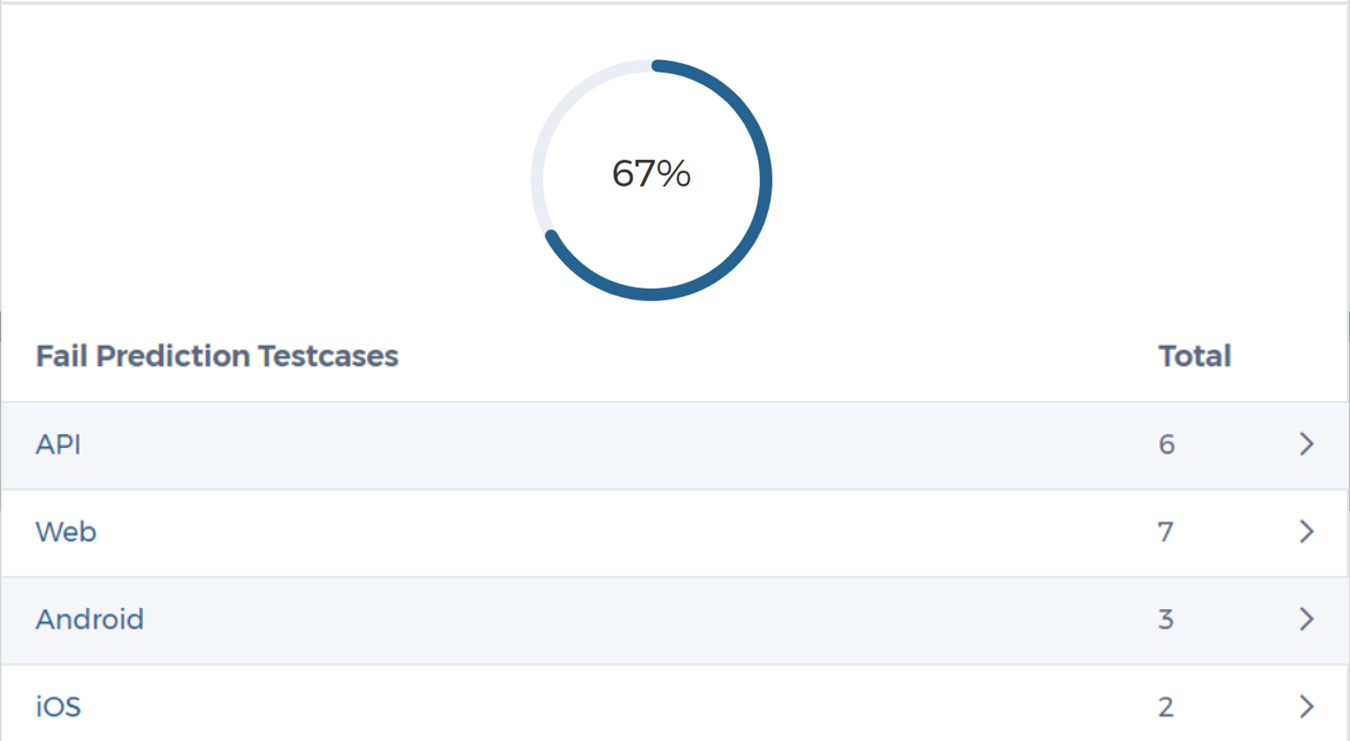Click the iOS total count of 2
Image resolution: width=1350 pixels, height=741 pixels.
1166,707
